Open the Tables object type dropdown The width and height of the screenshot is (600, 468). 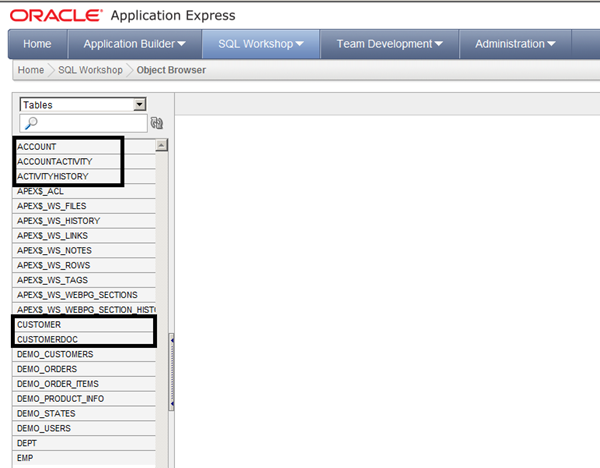pyautogui.click(x=83, y=104)
